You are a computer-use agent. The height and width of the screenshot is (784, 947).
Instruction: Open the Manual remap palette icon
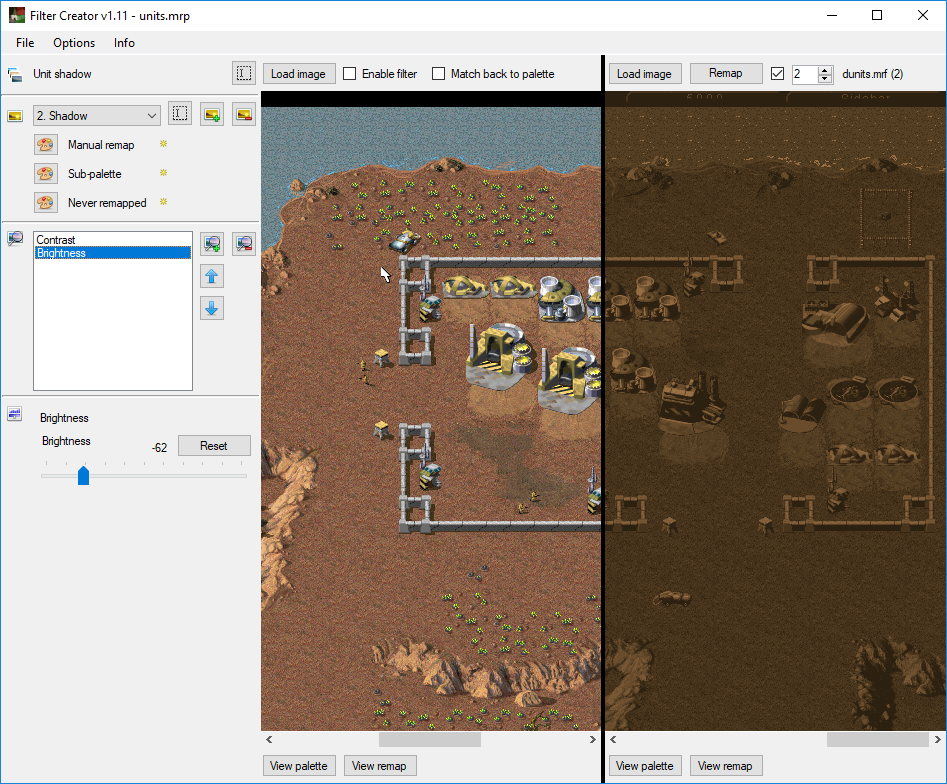[46, 145]
